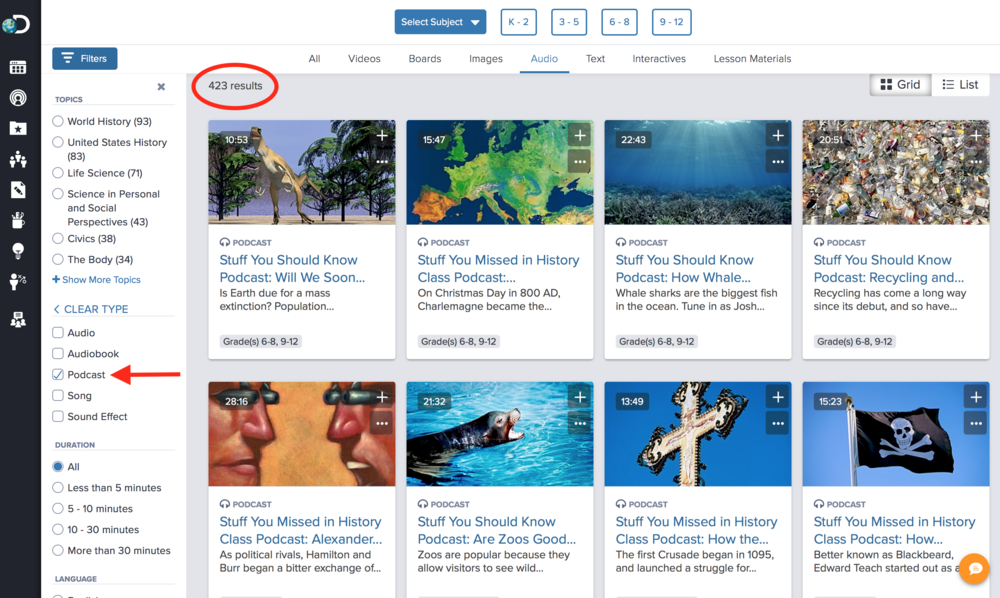Screen dimensions: 1000x598
Task: Switch to Grid view
Action: (x=900, y=85)
